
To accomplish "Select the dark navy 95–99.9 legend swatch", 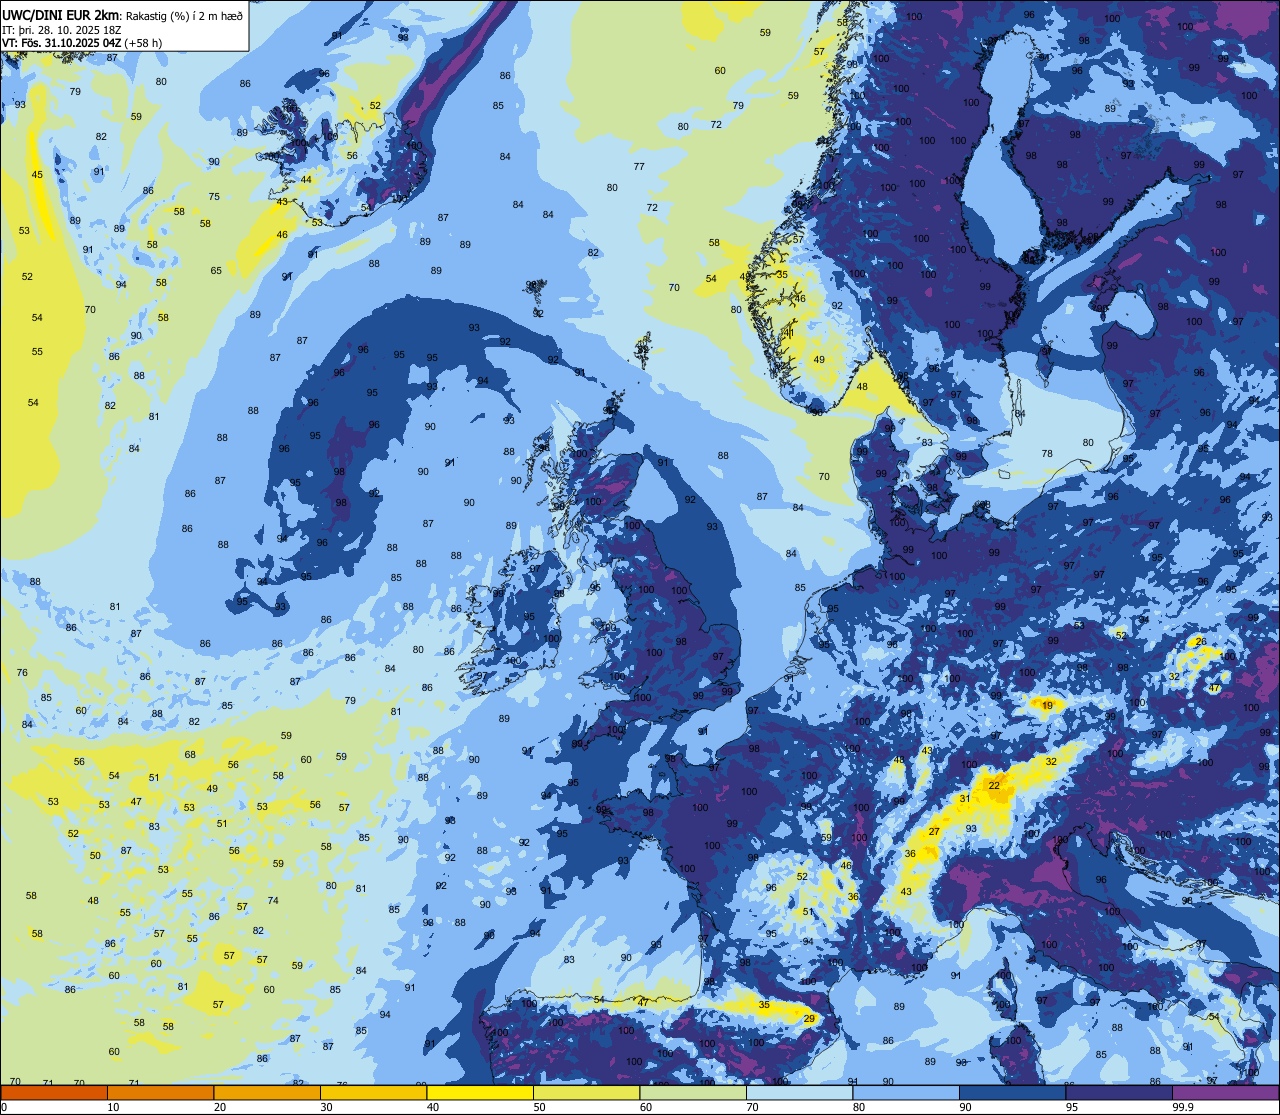I will point(1119,1092).
